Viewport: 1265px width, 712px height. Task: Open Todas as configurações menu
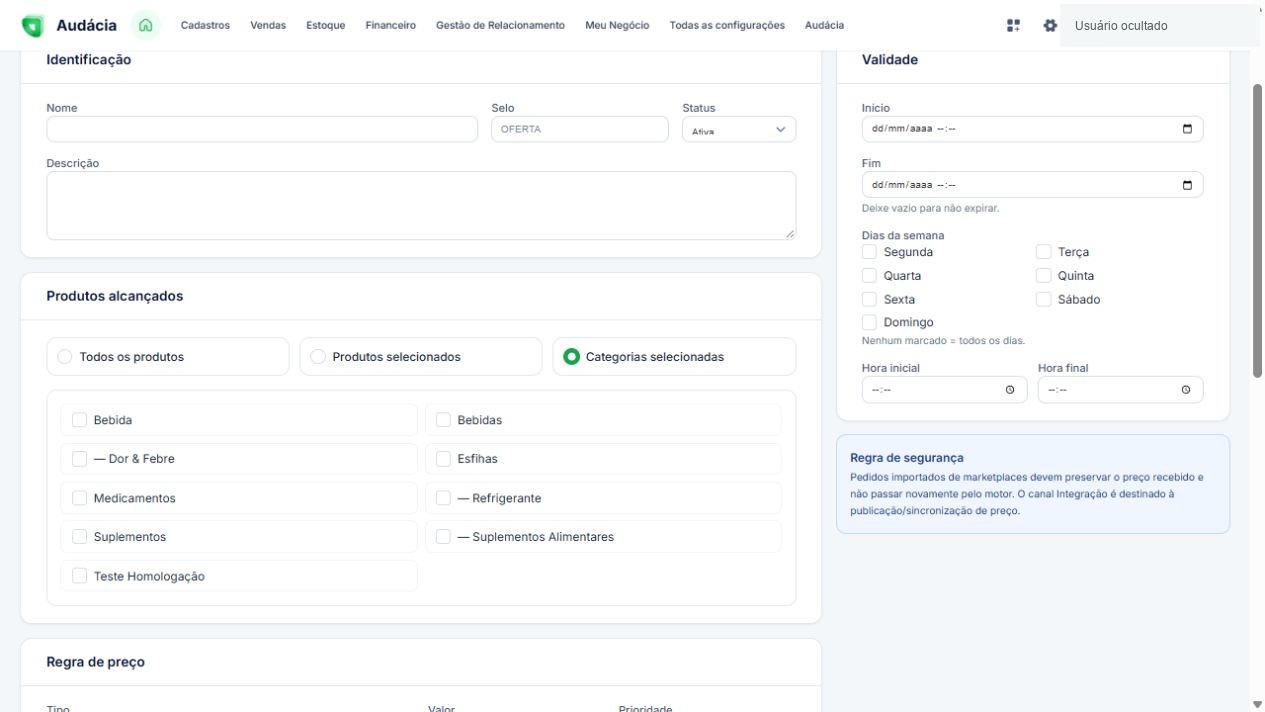(x=727, y=26)
